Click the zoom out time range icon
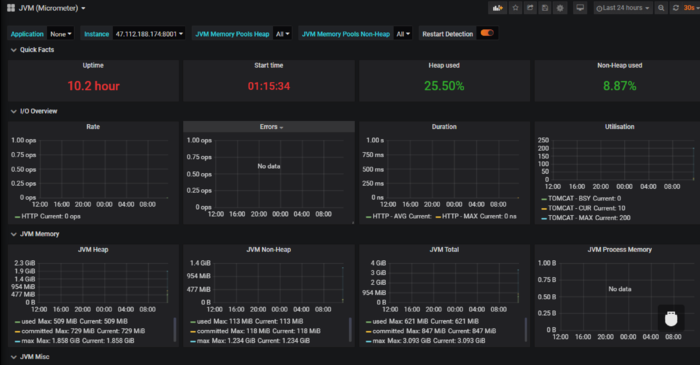 tap(661, 8)
